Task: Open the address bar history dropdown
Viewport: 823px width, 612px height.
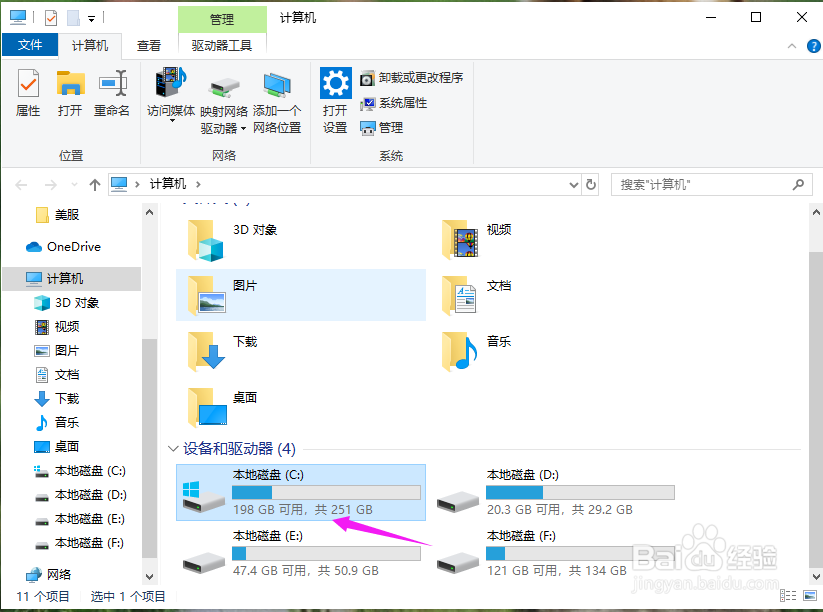Action: click(x=574, y=184)
